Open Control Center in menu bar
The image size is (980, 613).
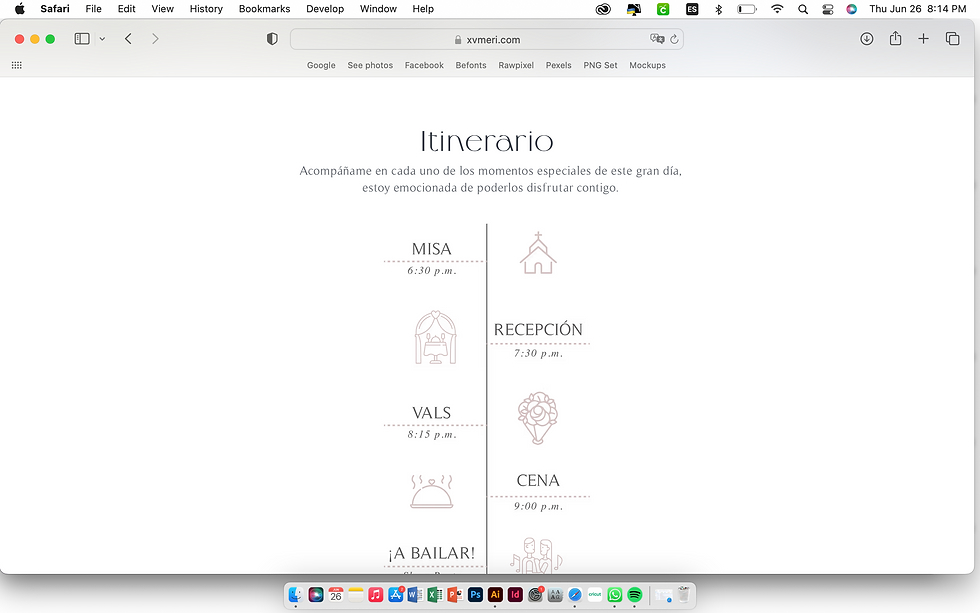[x=828, y=9]
